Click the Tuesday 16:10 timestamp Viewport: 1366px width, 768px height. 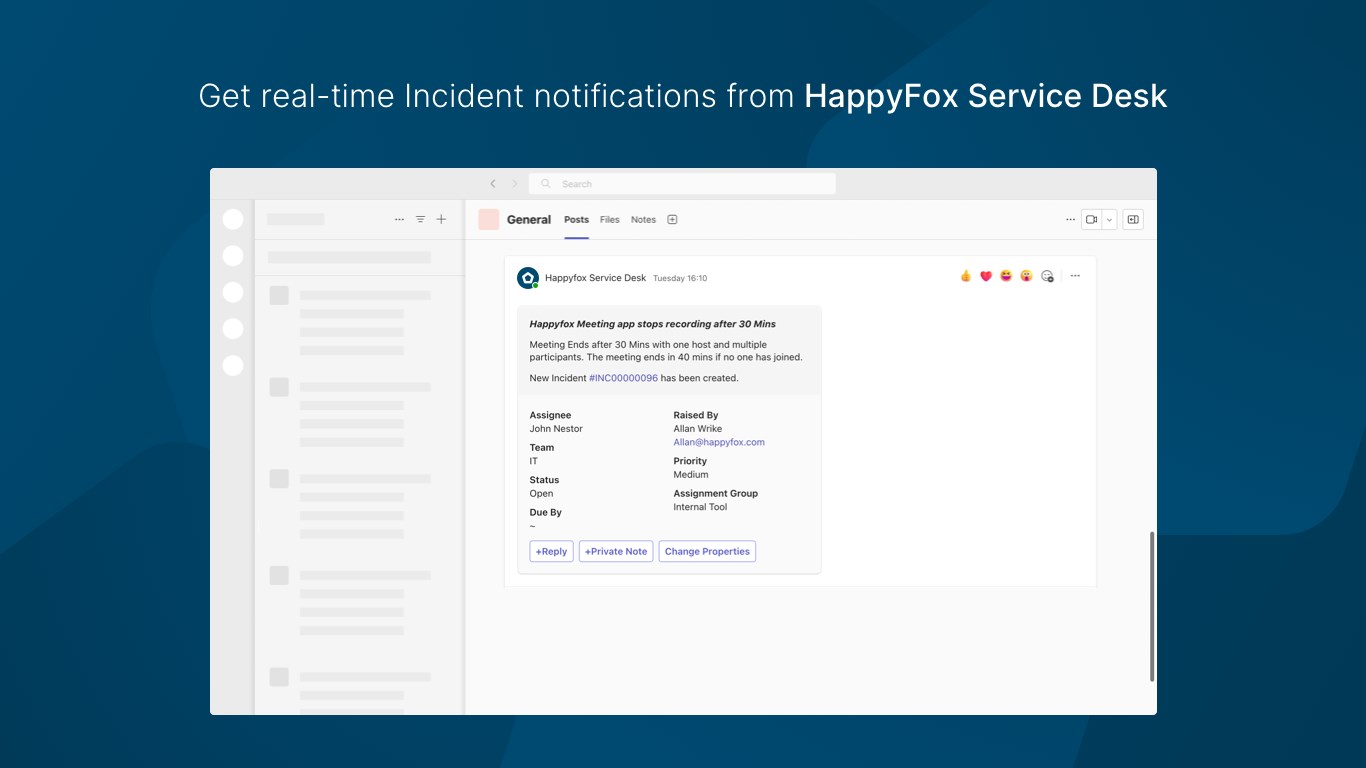click(x=680, y=278)
